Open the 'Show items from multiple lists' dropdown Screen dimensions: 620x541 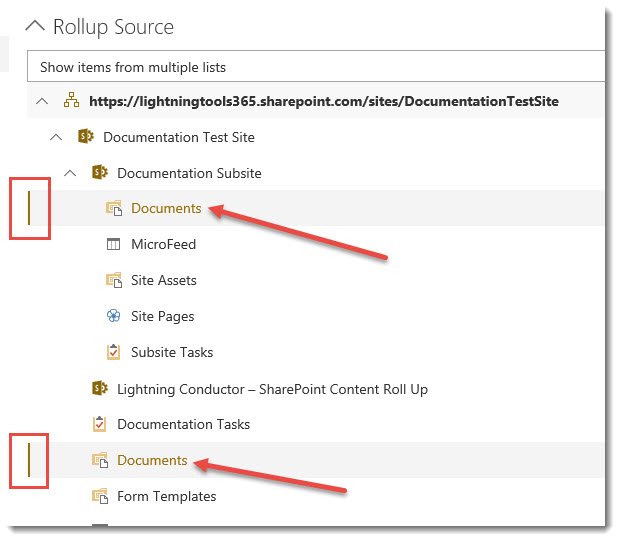tap(316, 66)
